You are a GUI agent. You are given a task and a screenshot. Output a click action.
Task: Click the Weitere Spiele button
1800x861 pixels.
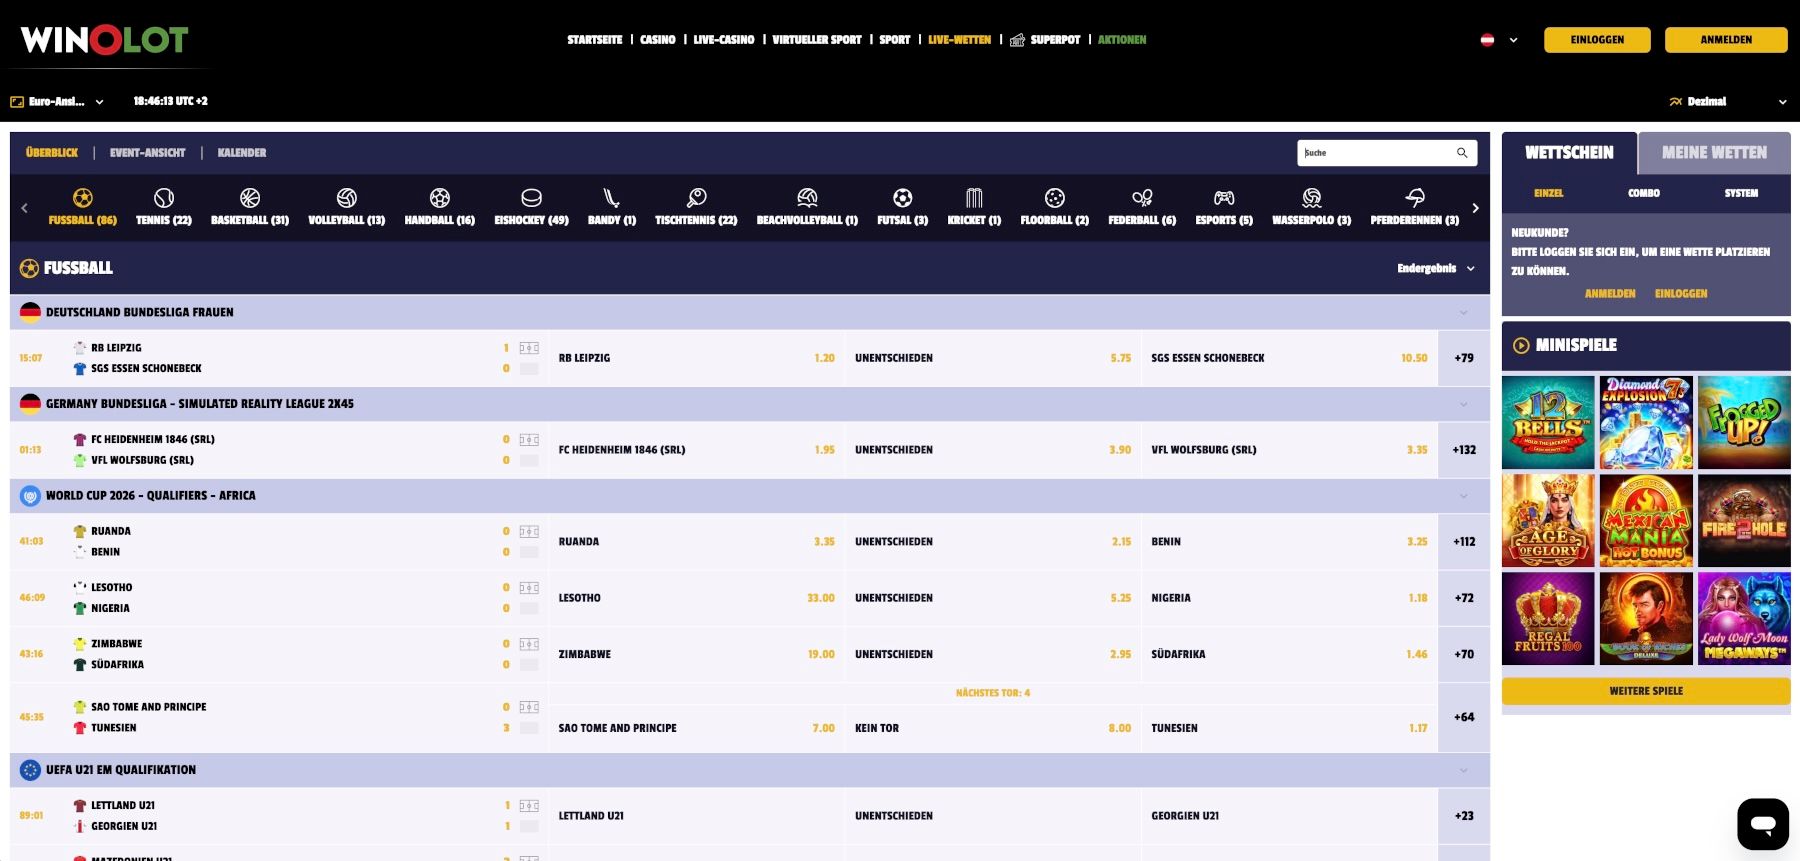click(1646, 691)
